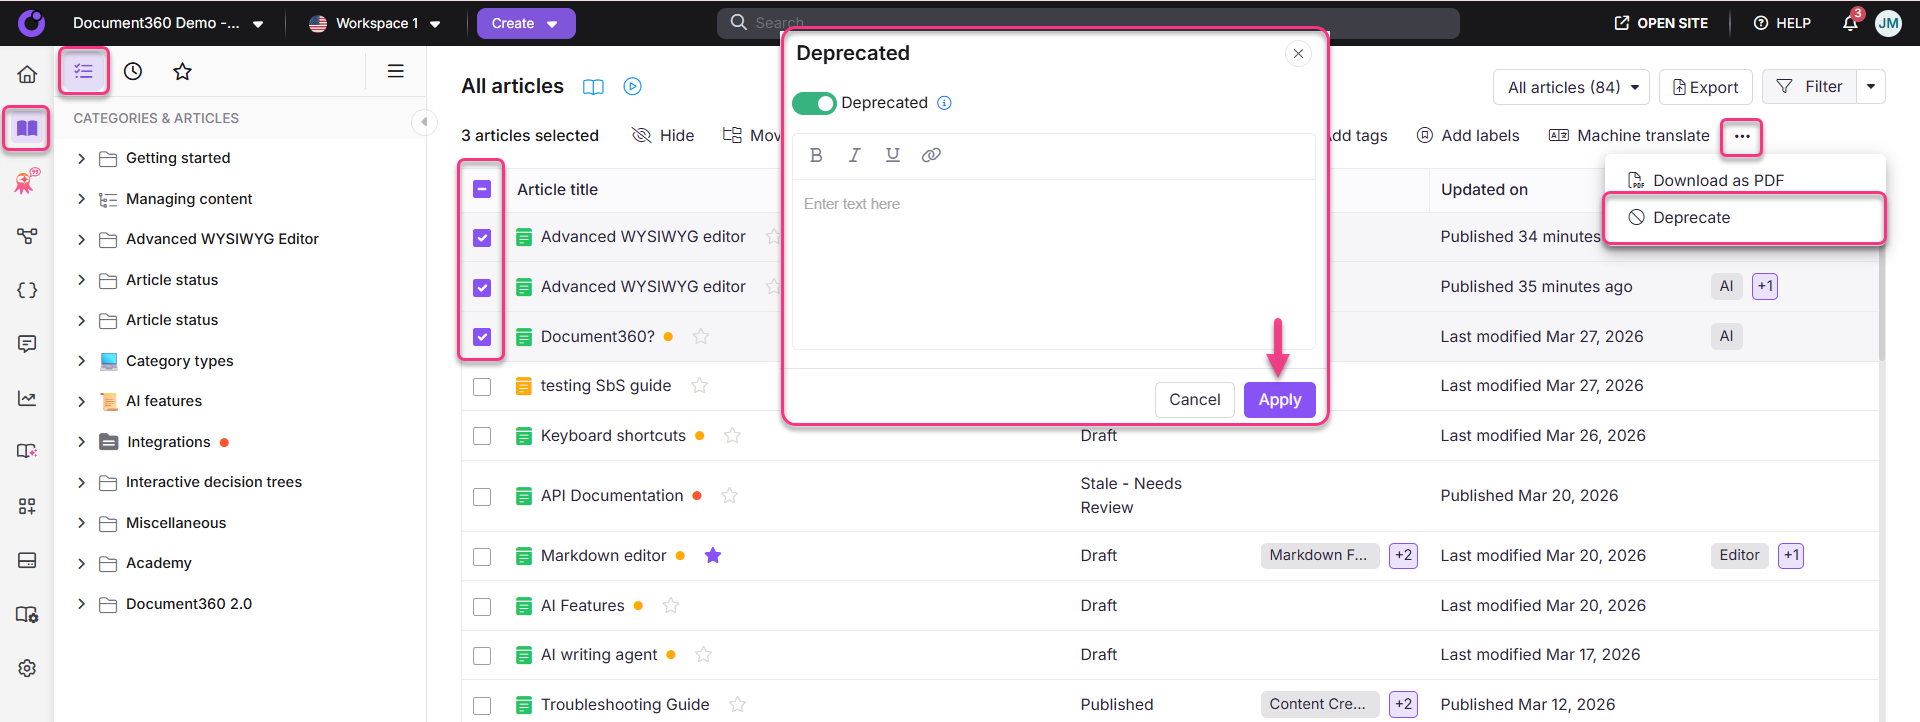
Task: Open the All articles (84) dropdown
Action: [1572, 87]
